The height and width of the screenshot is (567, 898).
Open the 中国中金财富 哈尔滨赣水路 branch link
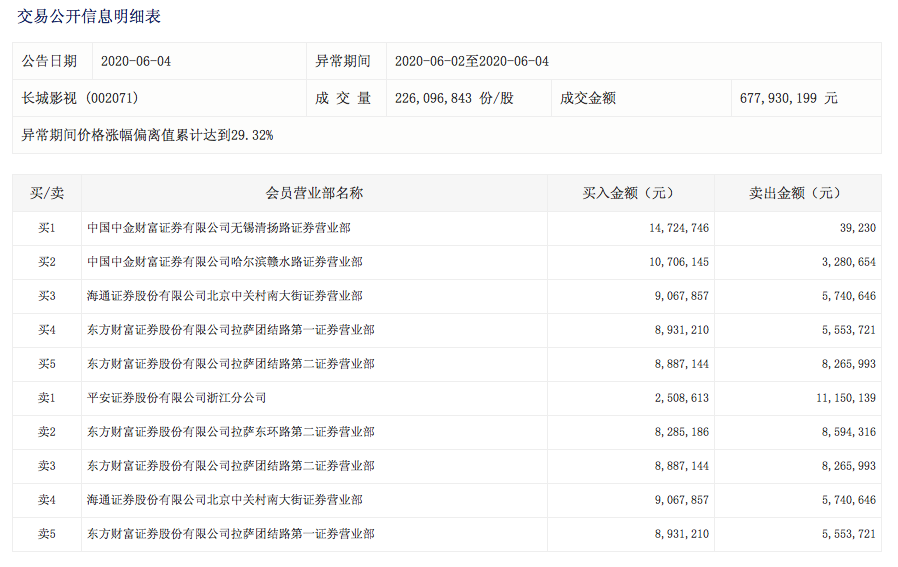coord(224,262)
